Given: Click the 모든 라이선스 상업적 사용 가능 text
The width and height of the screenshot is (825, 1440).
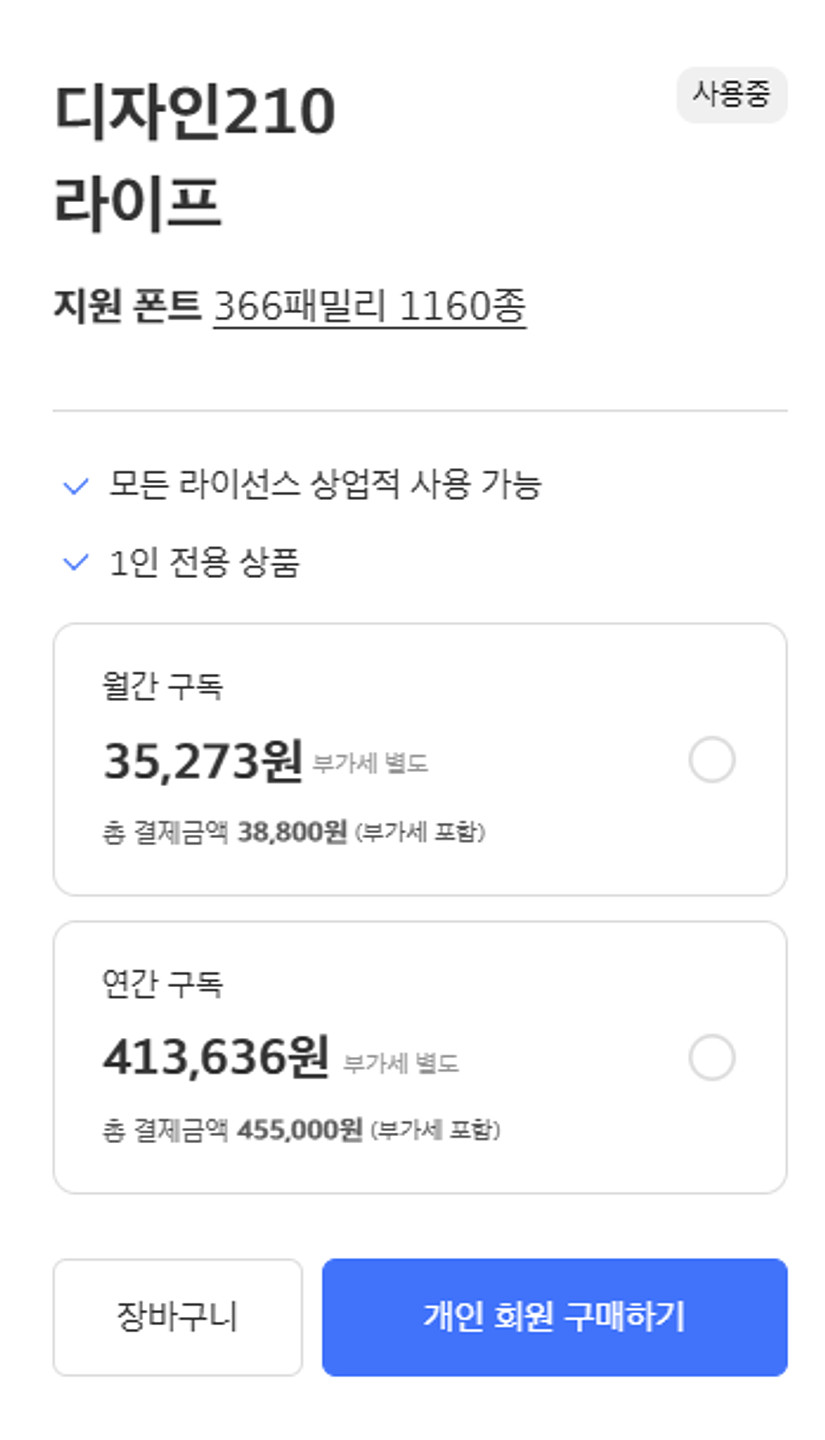Looking at the screenshot, I should point(325,485).
